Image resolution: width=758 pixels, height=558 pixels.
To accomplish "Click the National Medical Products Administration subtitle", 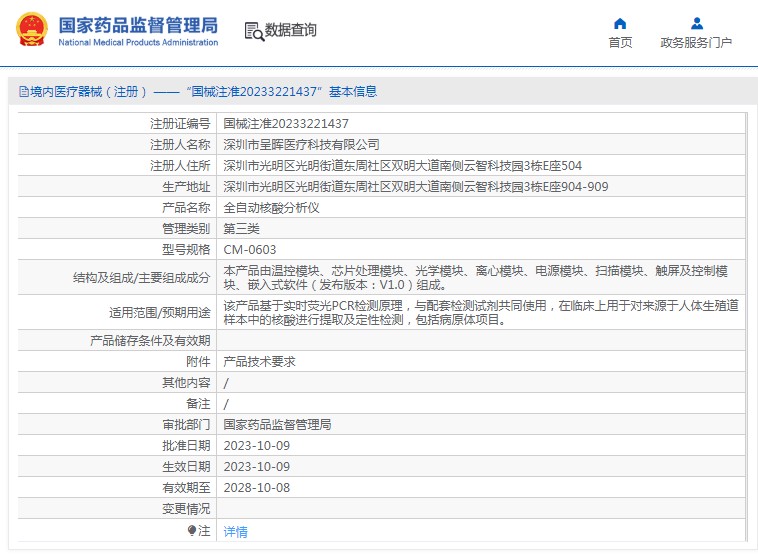I will coord(138,42).
